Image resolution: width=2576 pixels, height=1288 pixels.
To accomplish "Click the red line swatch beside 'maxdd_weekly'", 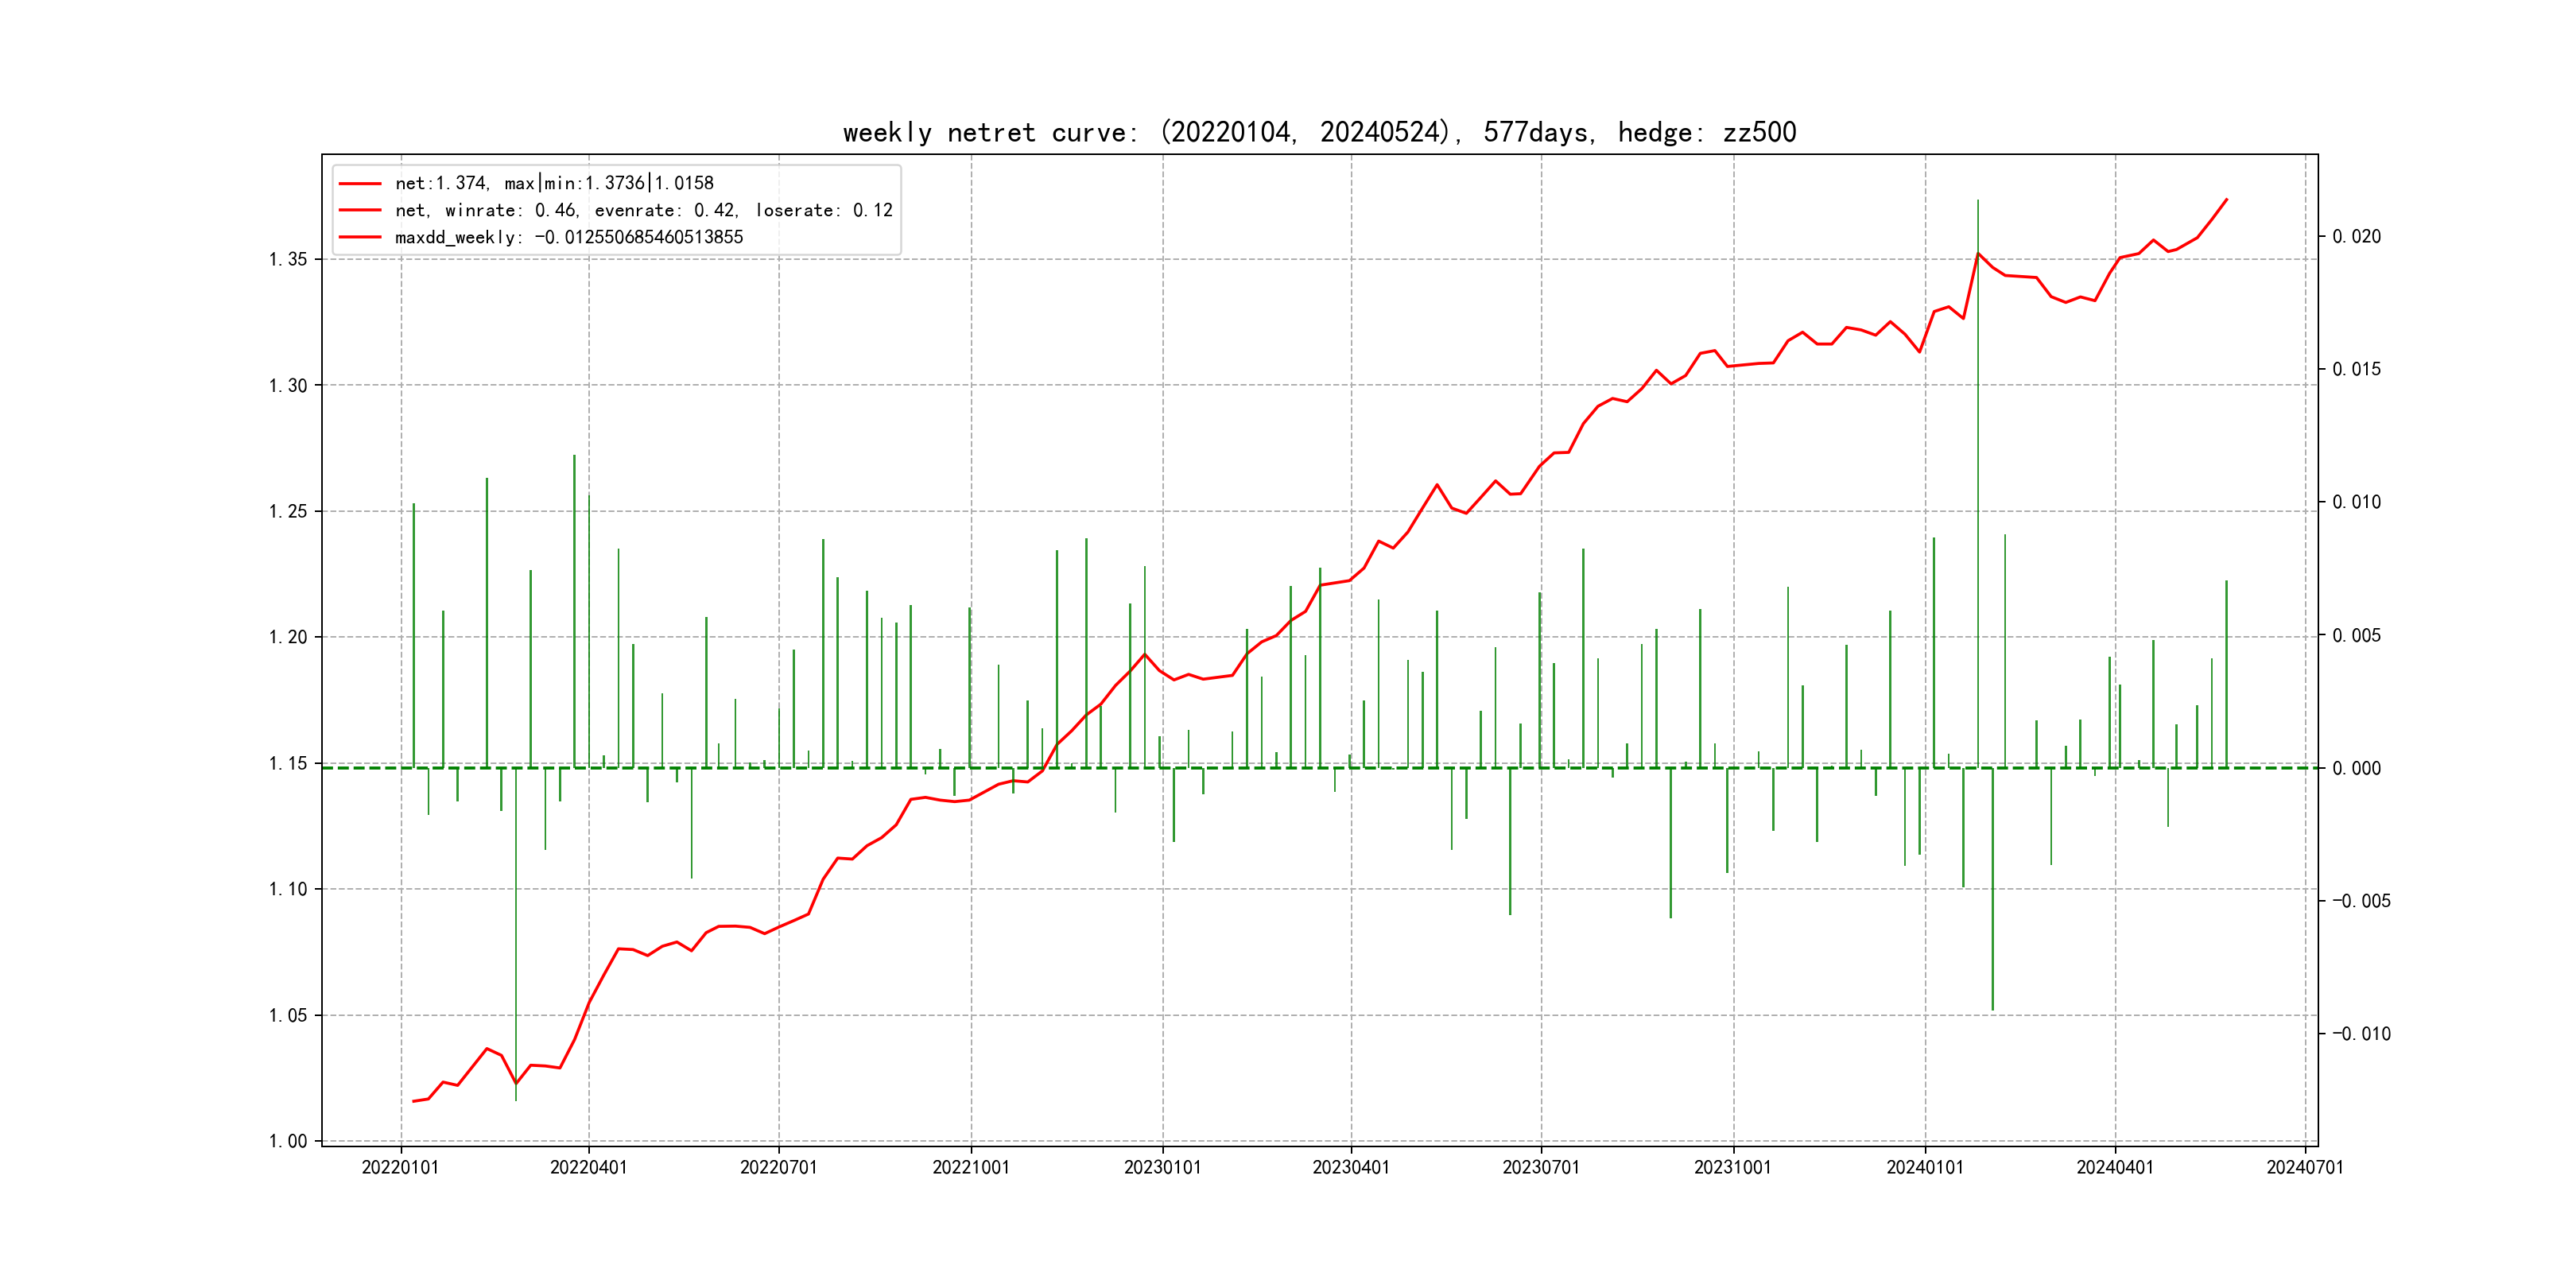I will pyautogui.click(x=359, y=237).
